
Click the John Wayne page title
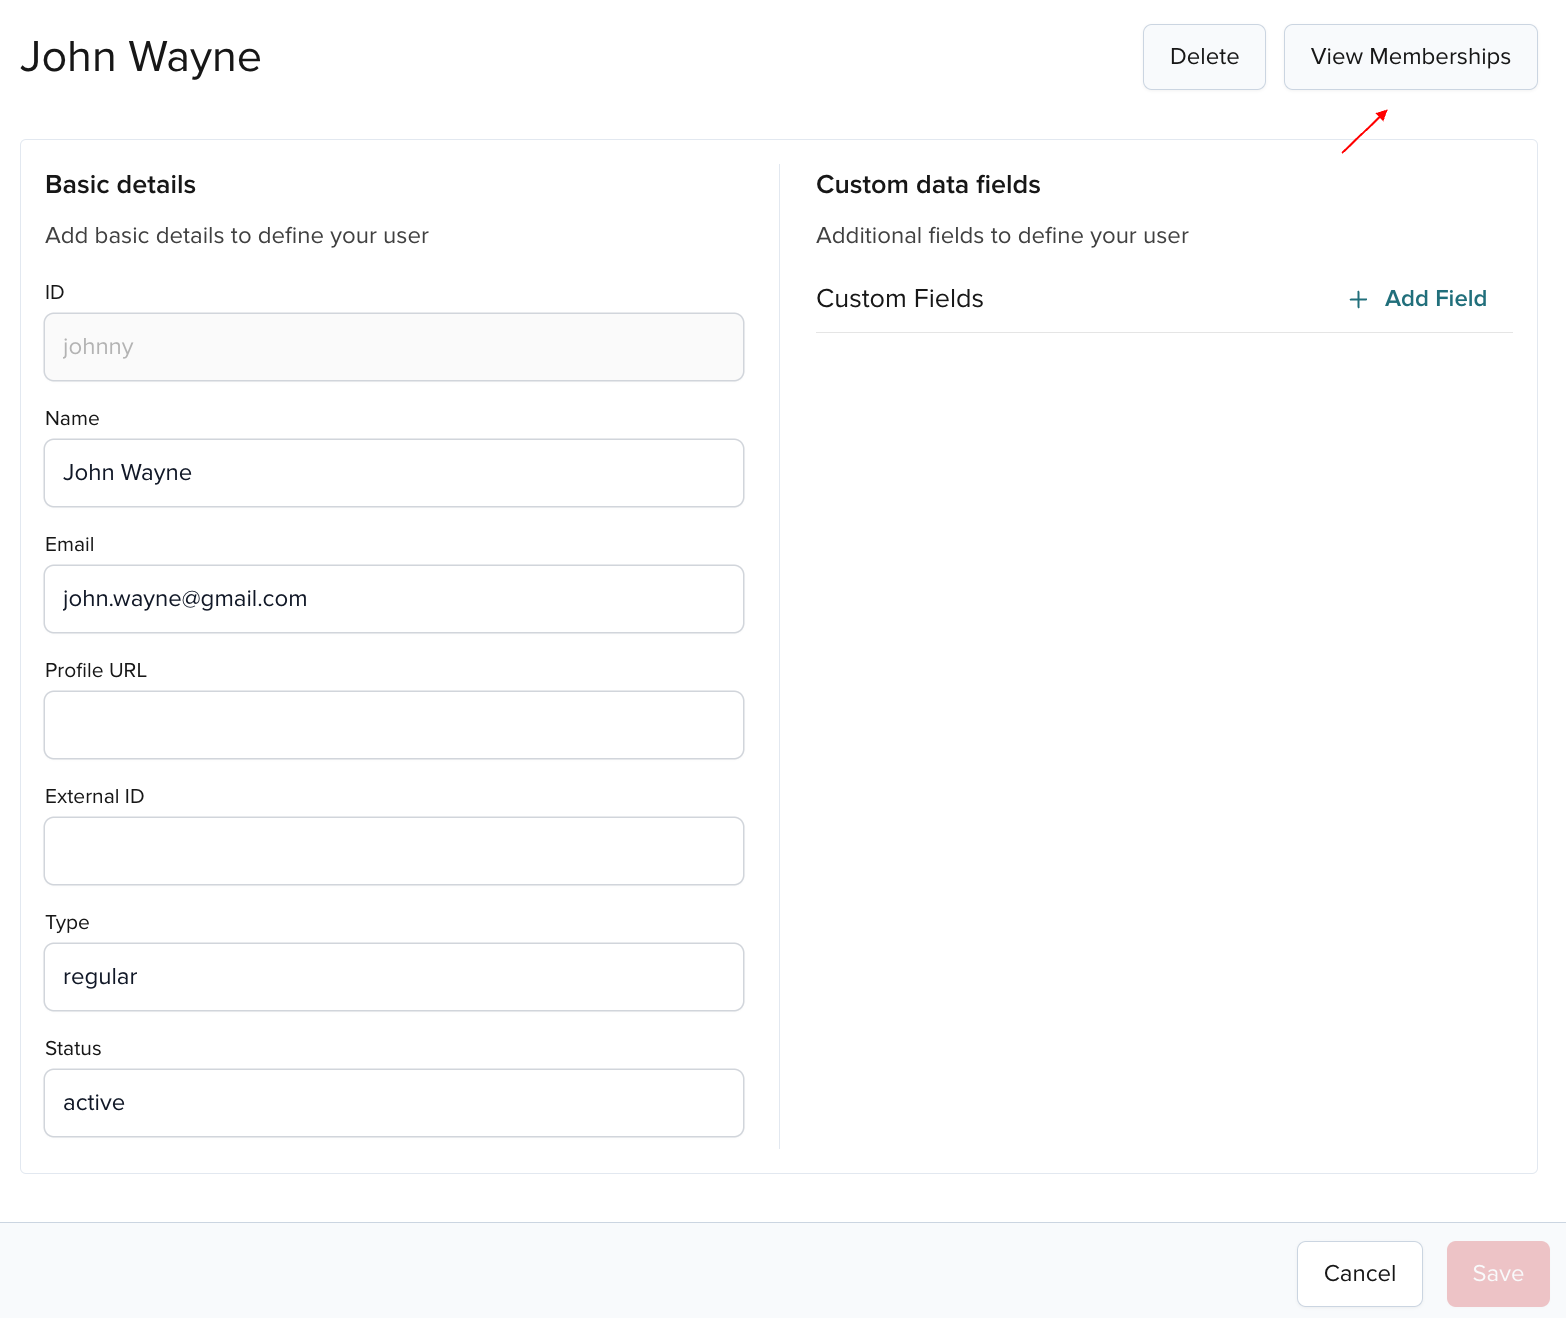(x=141, y=57)
